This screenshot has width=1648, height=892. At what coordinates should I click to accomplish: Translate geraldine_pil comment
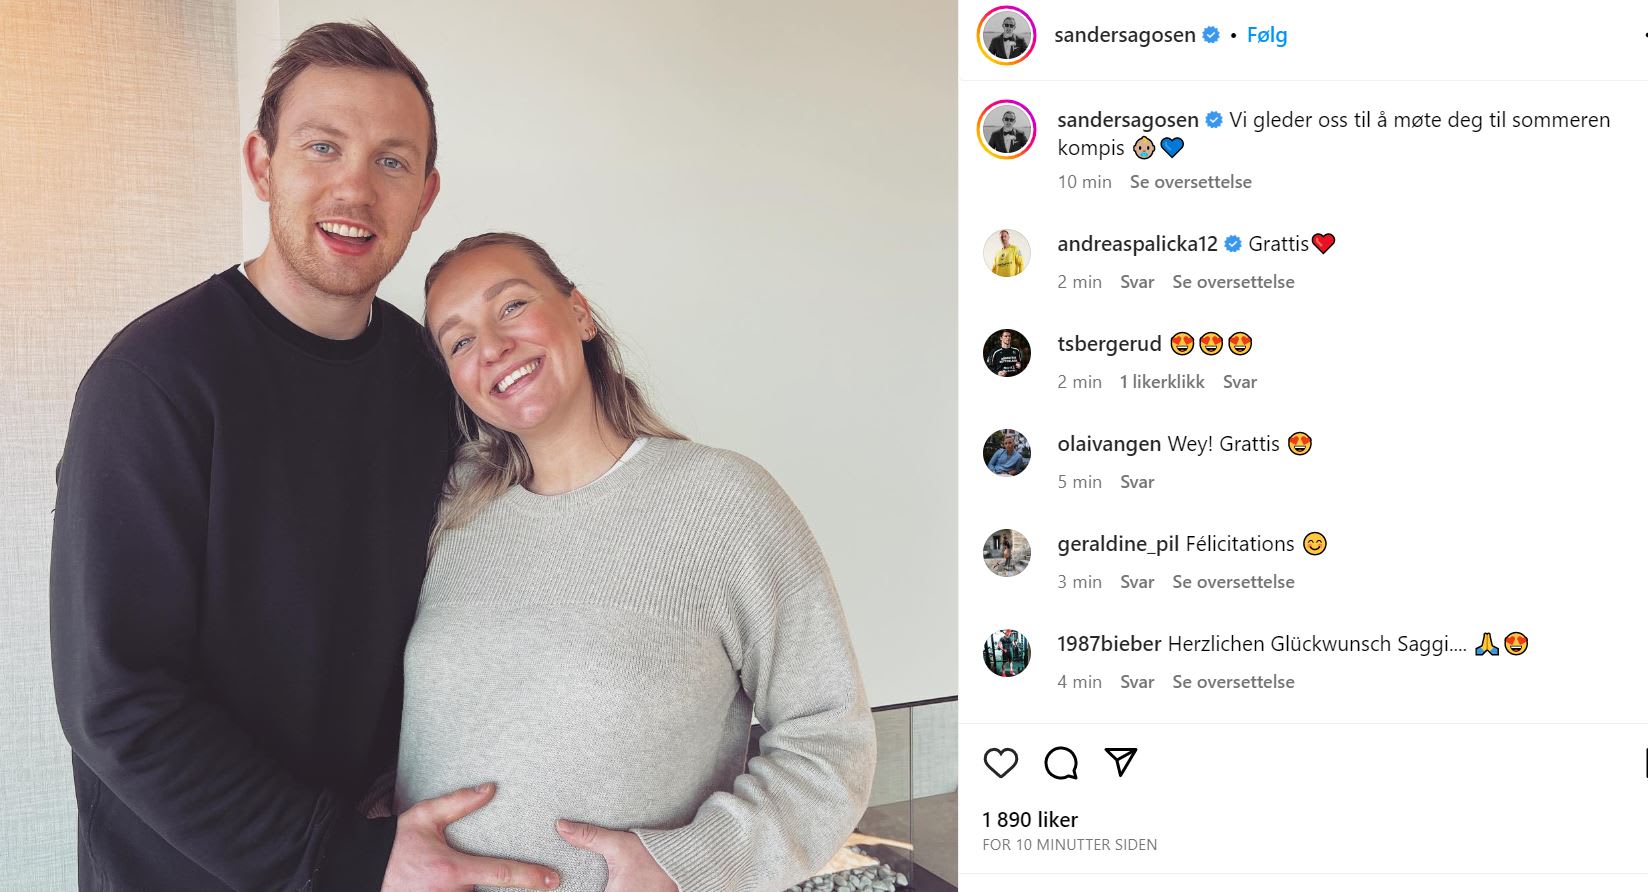(1233, 582)
